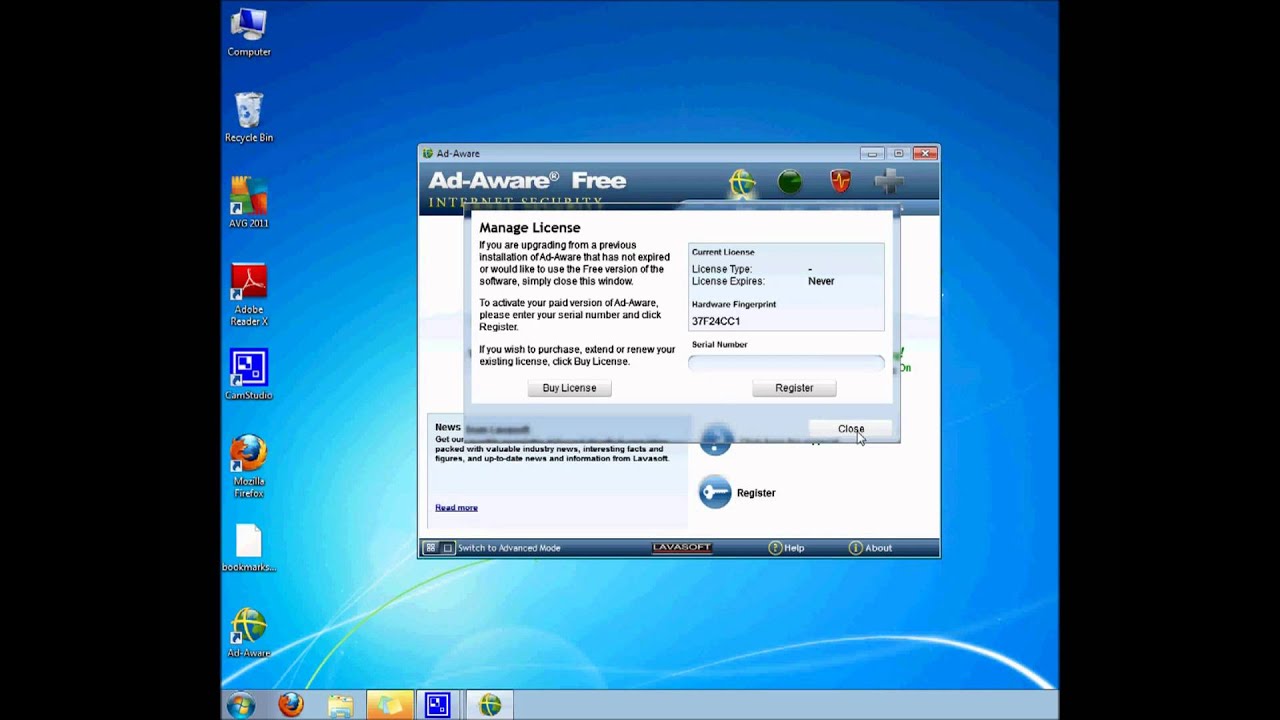Select the Adobe Reader X desktop shortcut

249,295
